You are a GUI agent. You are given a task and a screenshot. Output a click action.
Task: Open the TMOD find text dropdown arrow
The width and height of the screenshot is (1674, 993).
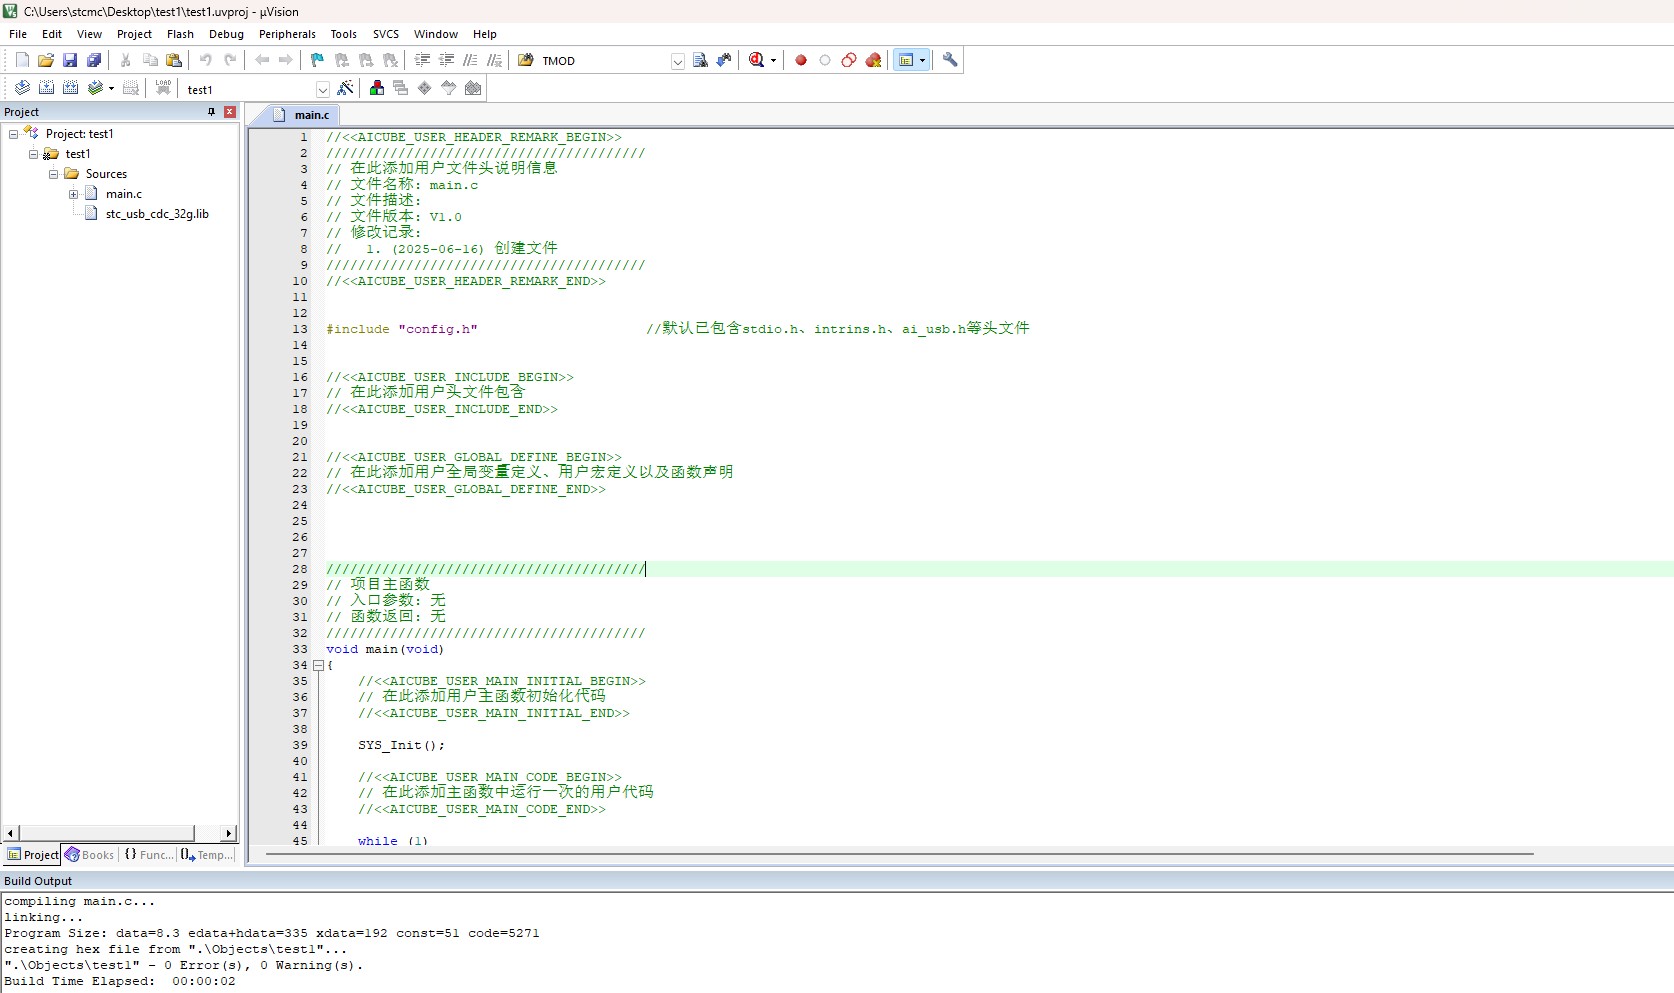pos(677,61)
